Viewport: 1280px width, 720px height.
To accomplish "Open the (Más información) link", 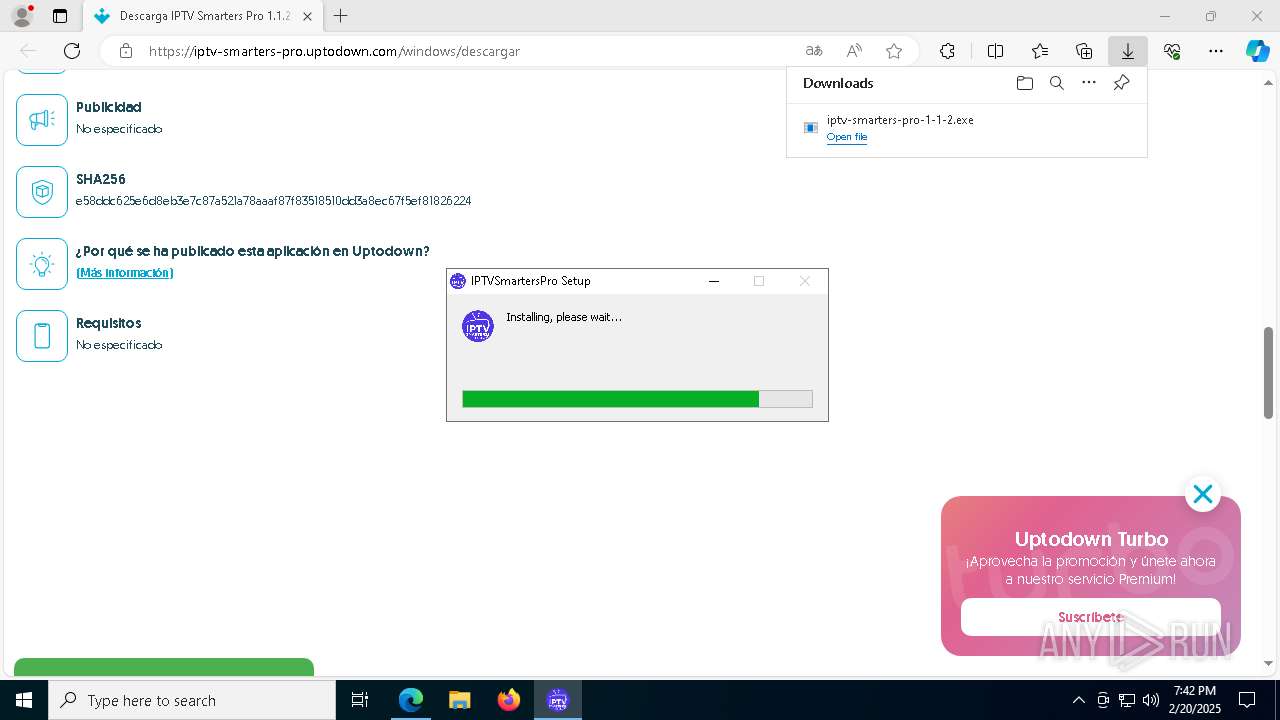I will (125, 273).
